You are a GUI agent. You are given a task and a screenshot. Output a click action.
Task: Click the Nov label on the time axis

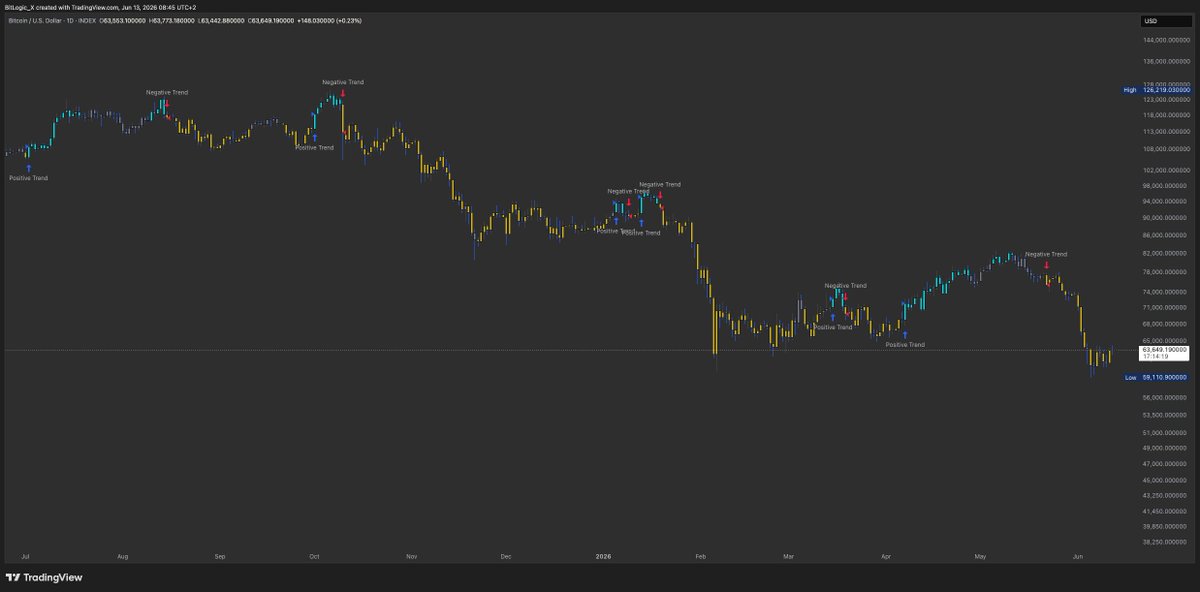click(x=411, y=555)
